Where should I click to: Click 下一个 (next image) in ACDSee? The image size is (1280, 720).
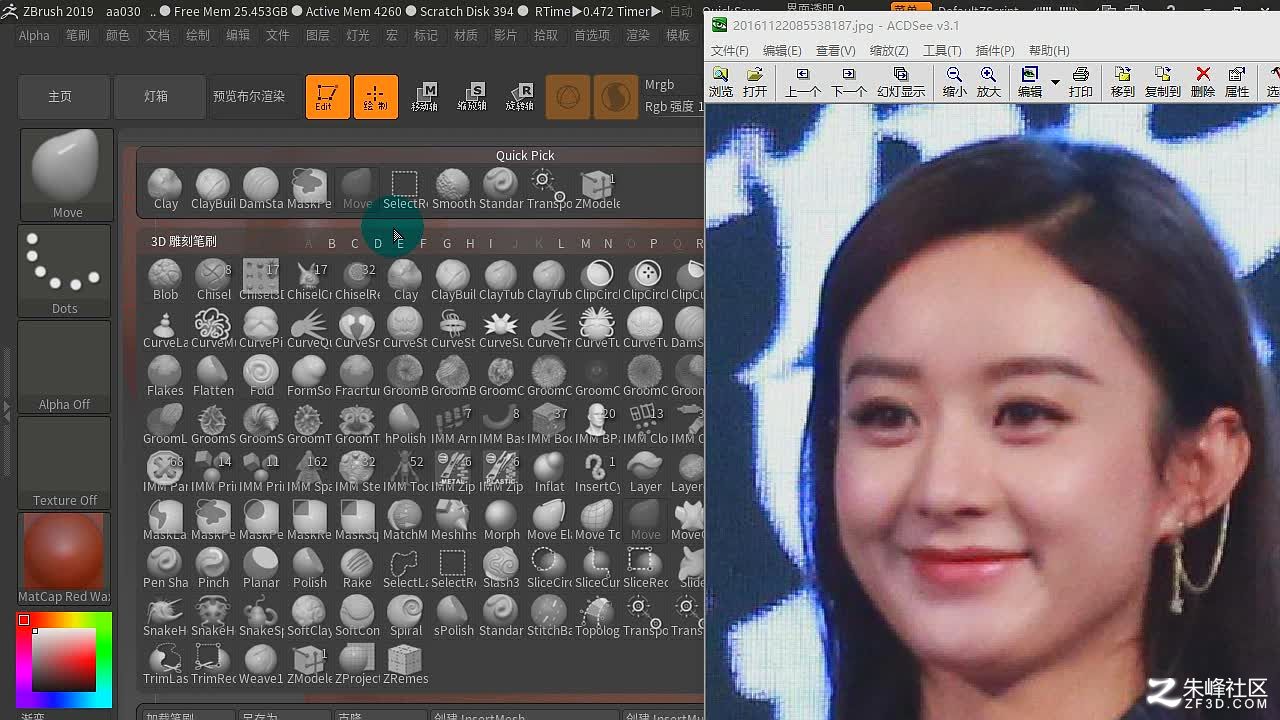coord(849,82)
